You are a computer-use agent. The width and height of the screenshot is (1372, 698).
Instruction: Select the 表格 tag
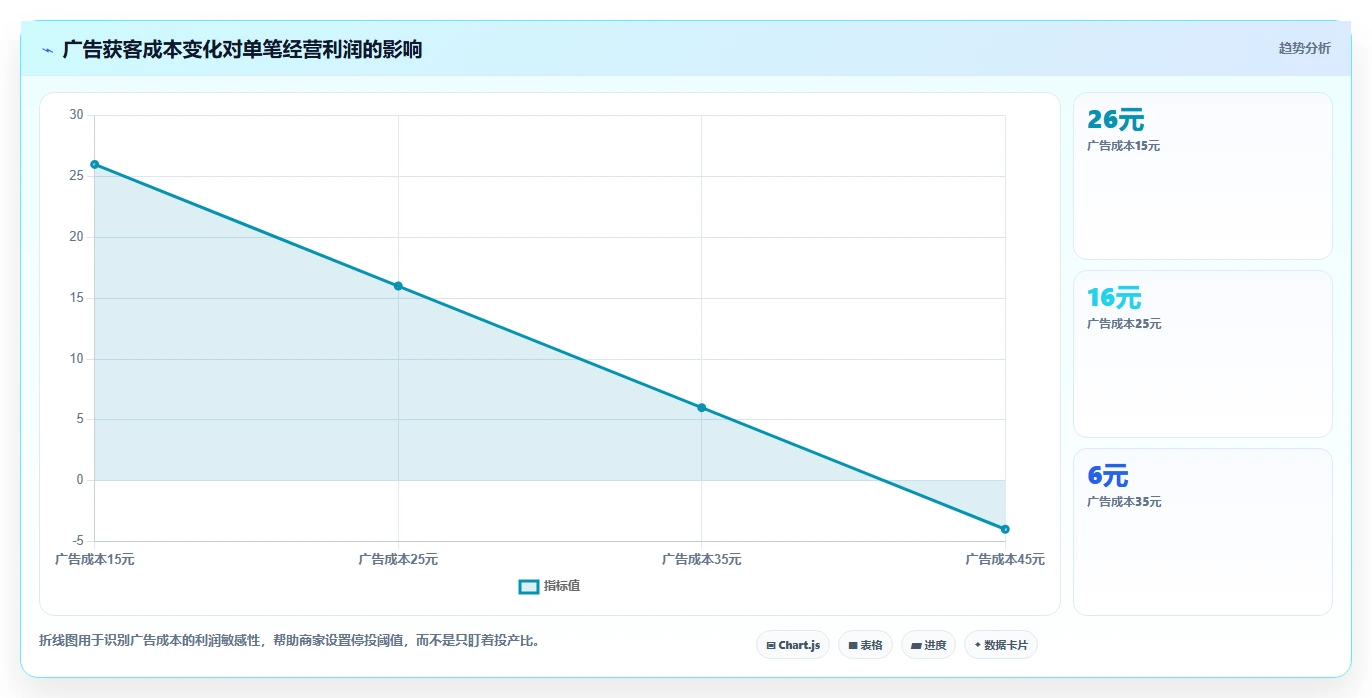(x=865, y=645)
